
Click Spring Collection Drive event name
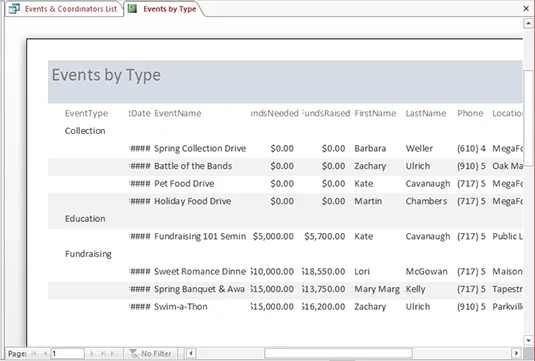click(x=200, y=148)
